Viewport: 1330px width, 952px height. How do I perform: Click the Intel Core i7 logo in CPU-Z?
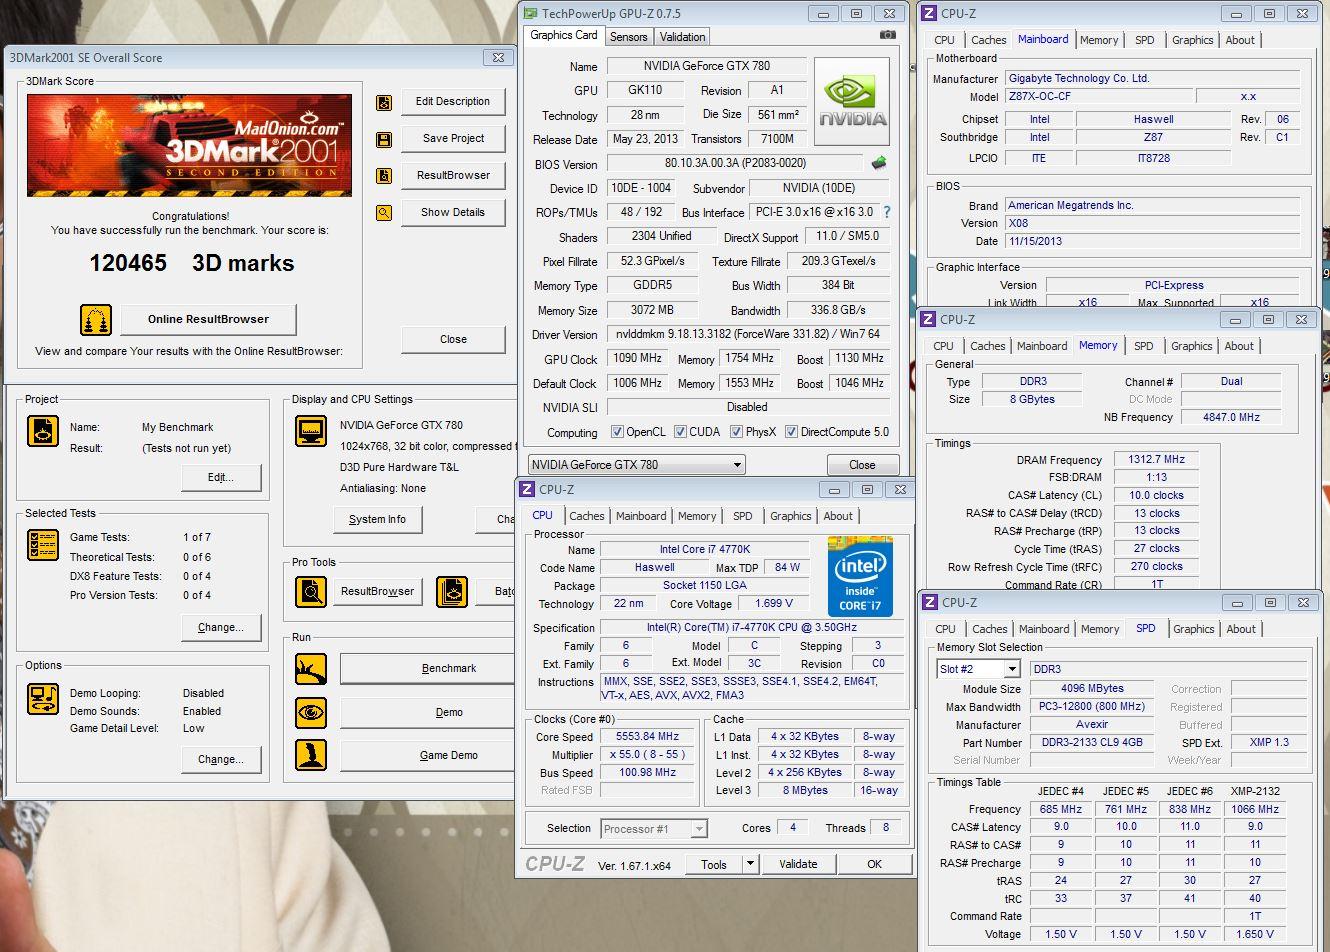tap(860, 577)
